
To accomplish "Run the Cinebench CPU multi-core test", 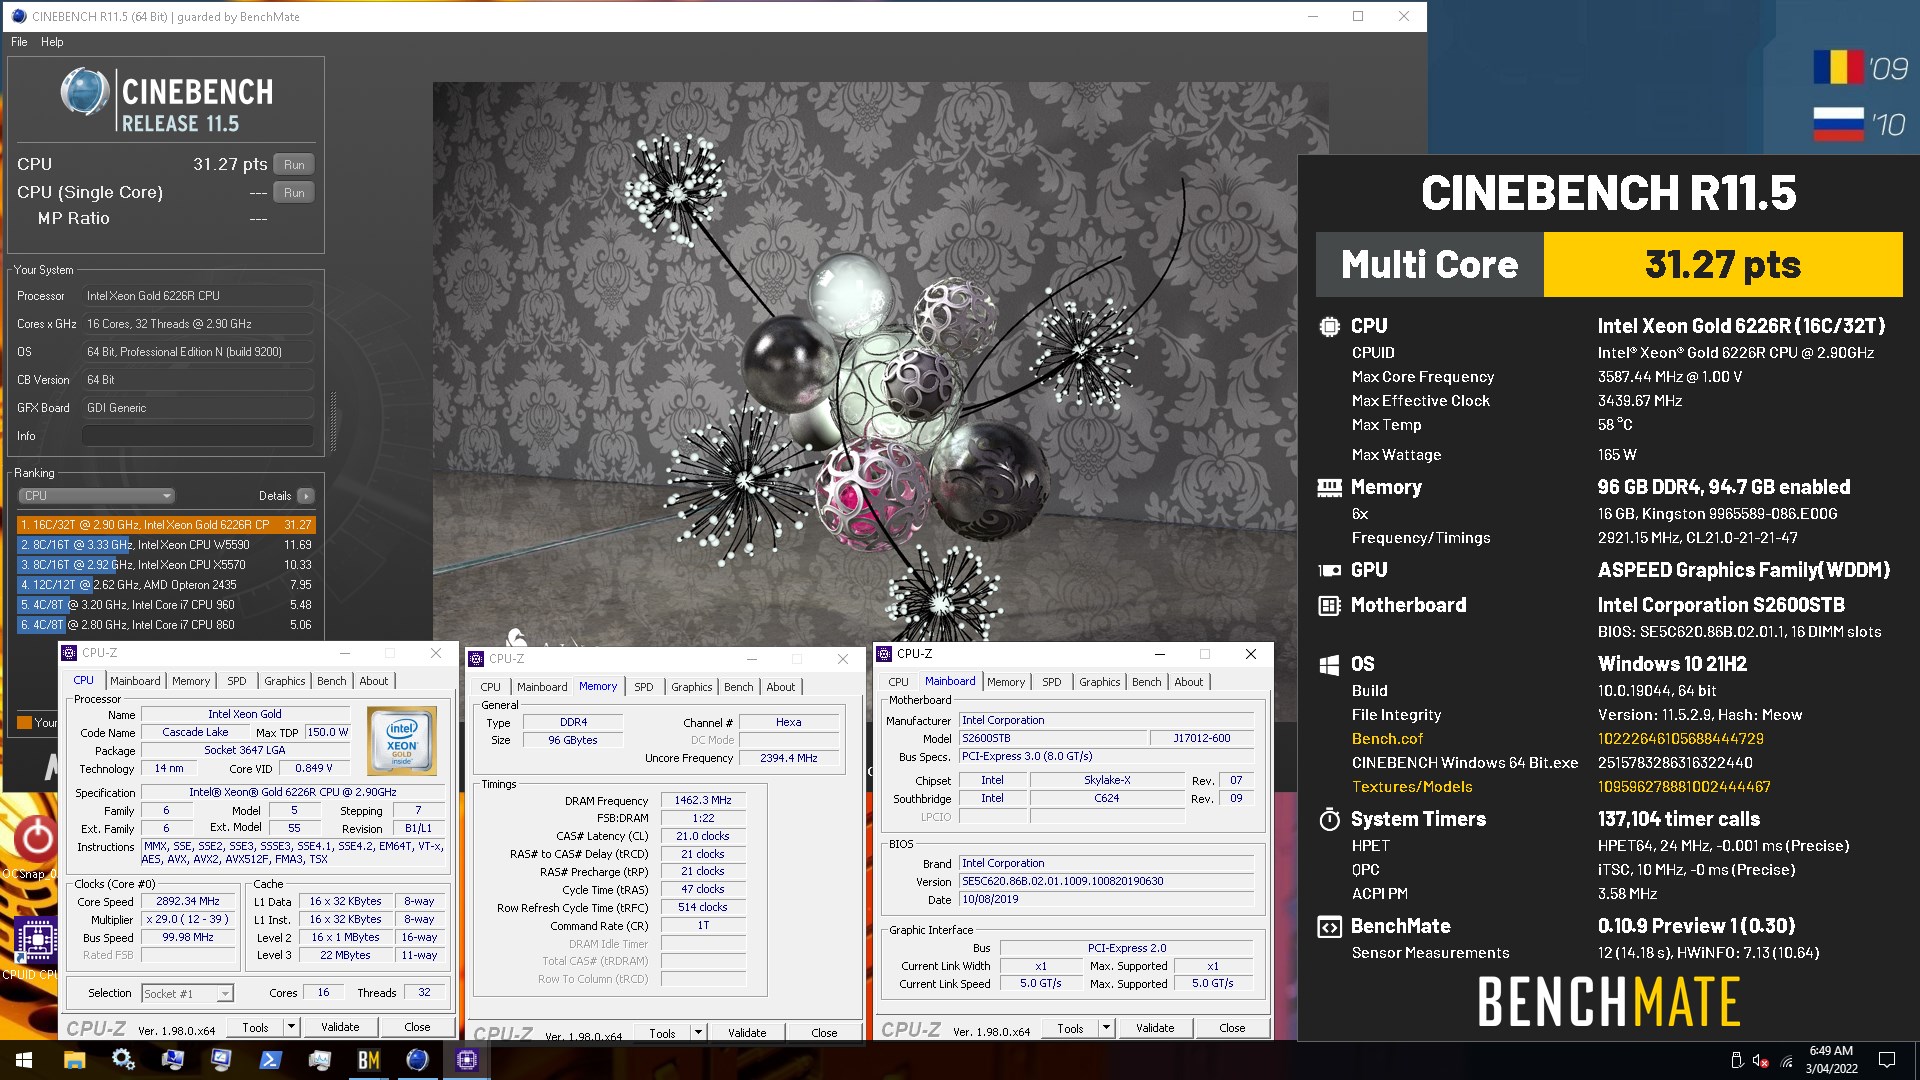I will pyautogui.click(x=294, y=165).
